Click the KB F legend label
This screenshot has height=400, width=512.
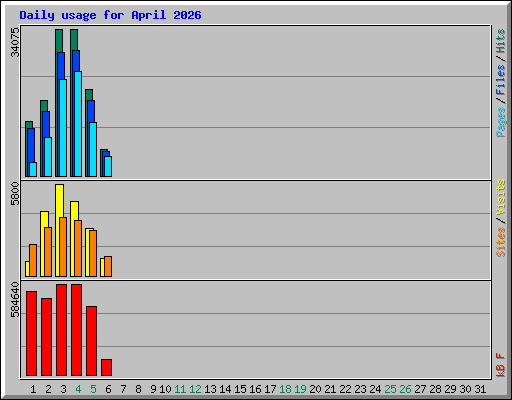[x=500, y=365]
